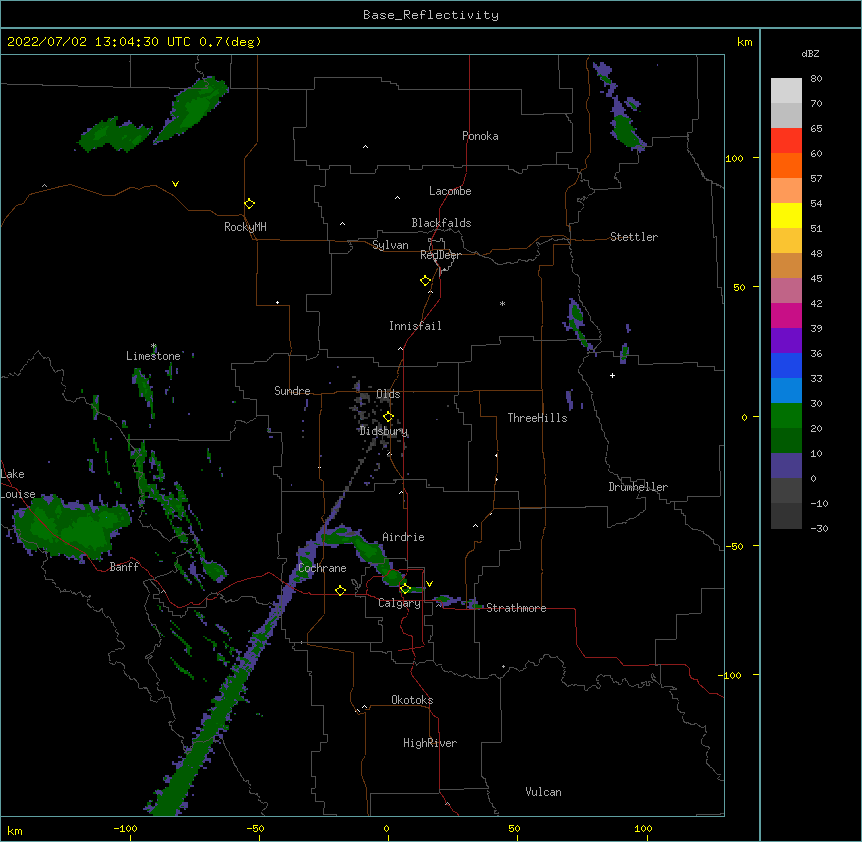Click the Limestone map label

[x=153, y=356]
